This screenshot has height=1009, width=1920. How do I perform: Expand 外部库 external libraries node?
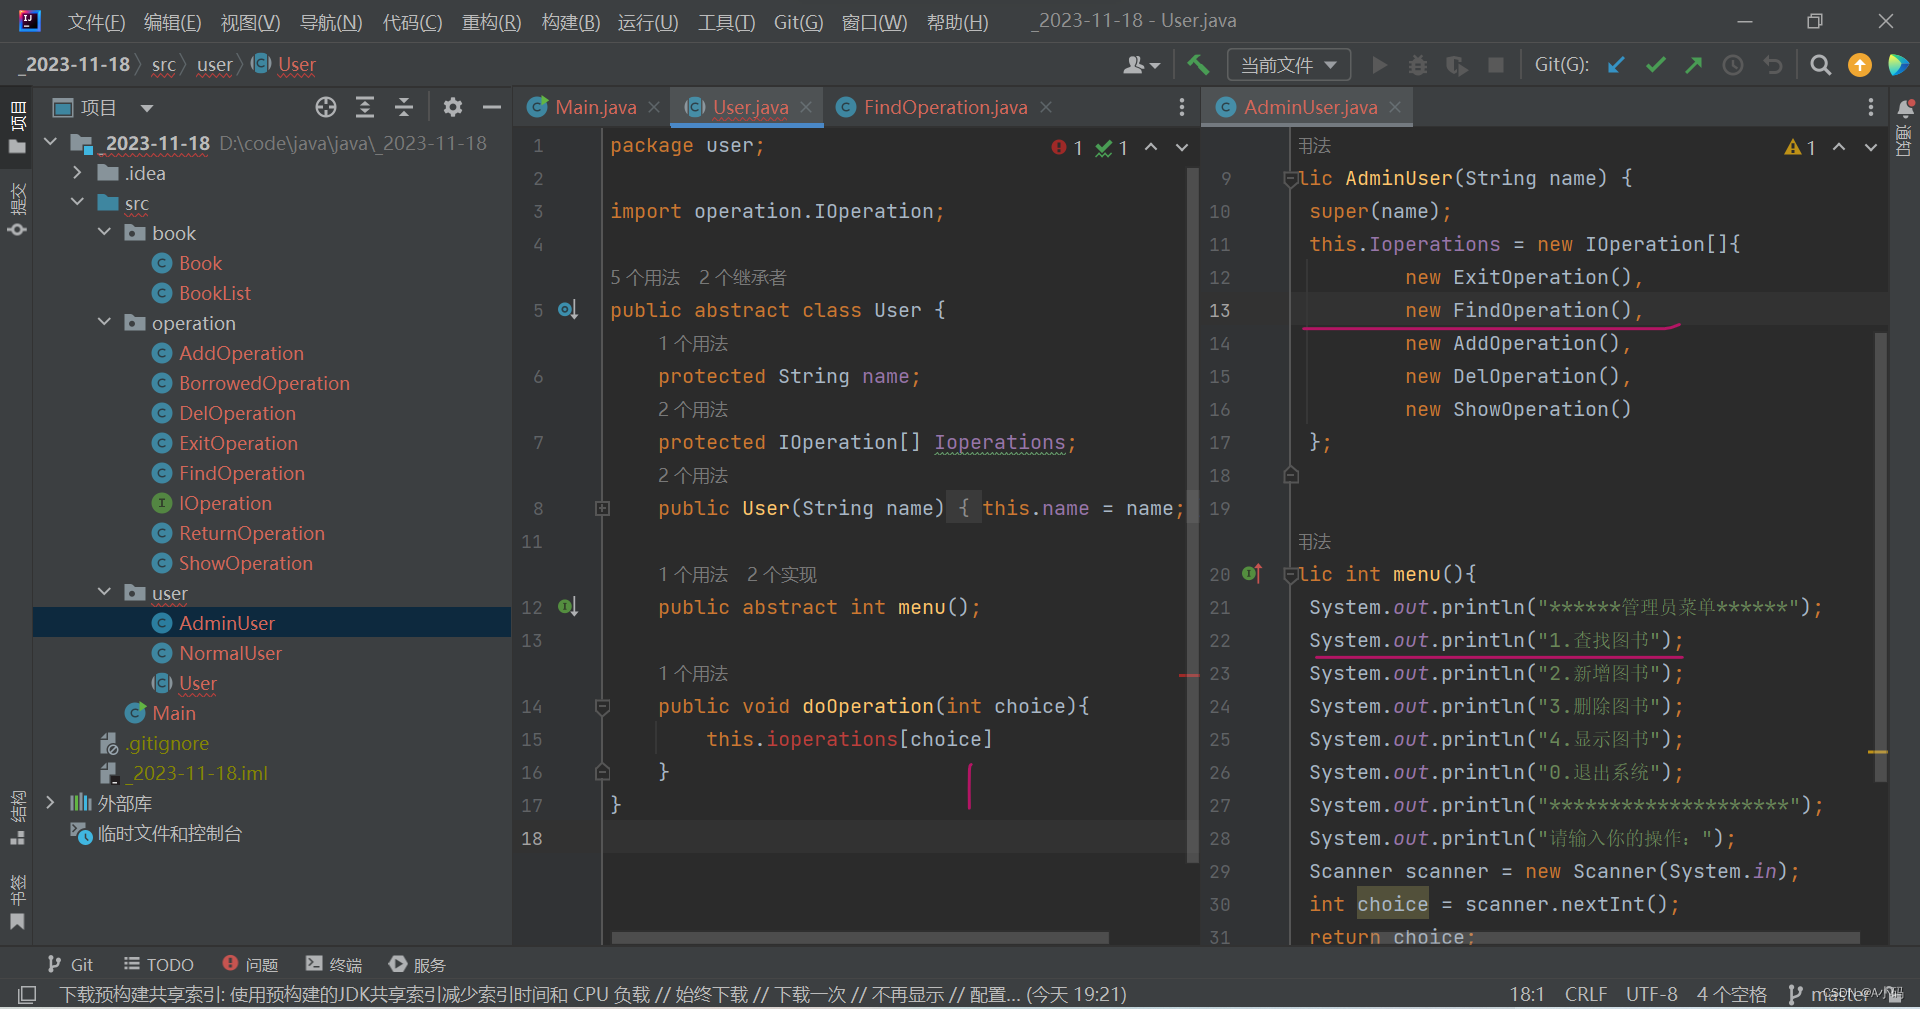point(50,803)
